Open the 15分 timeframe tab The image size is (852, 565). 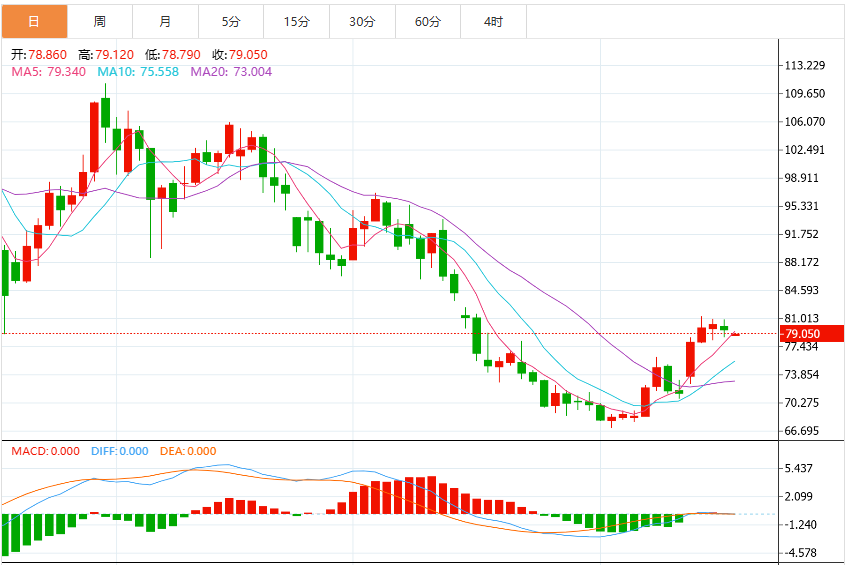pyautogui.click(x=297, y=22)
